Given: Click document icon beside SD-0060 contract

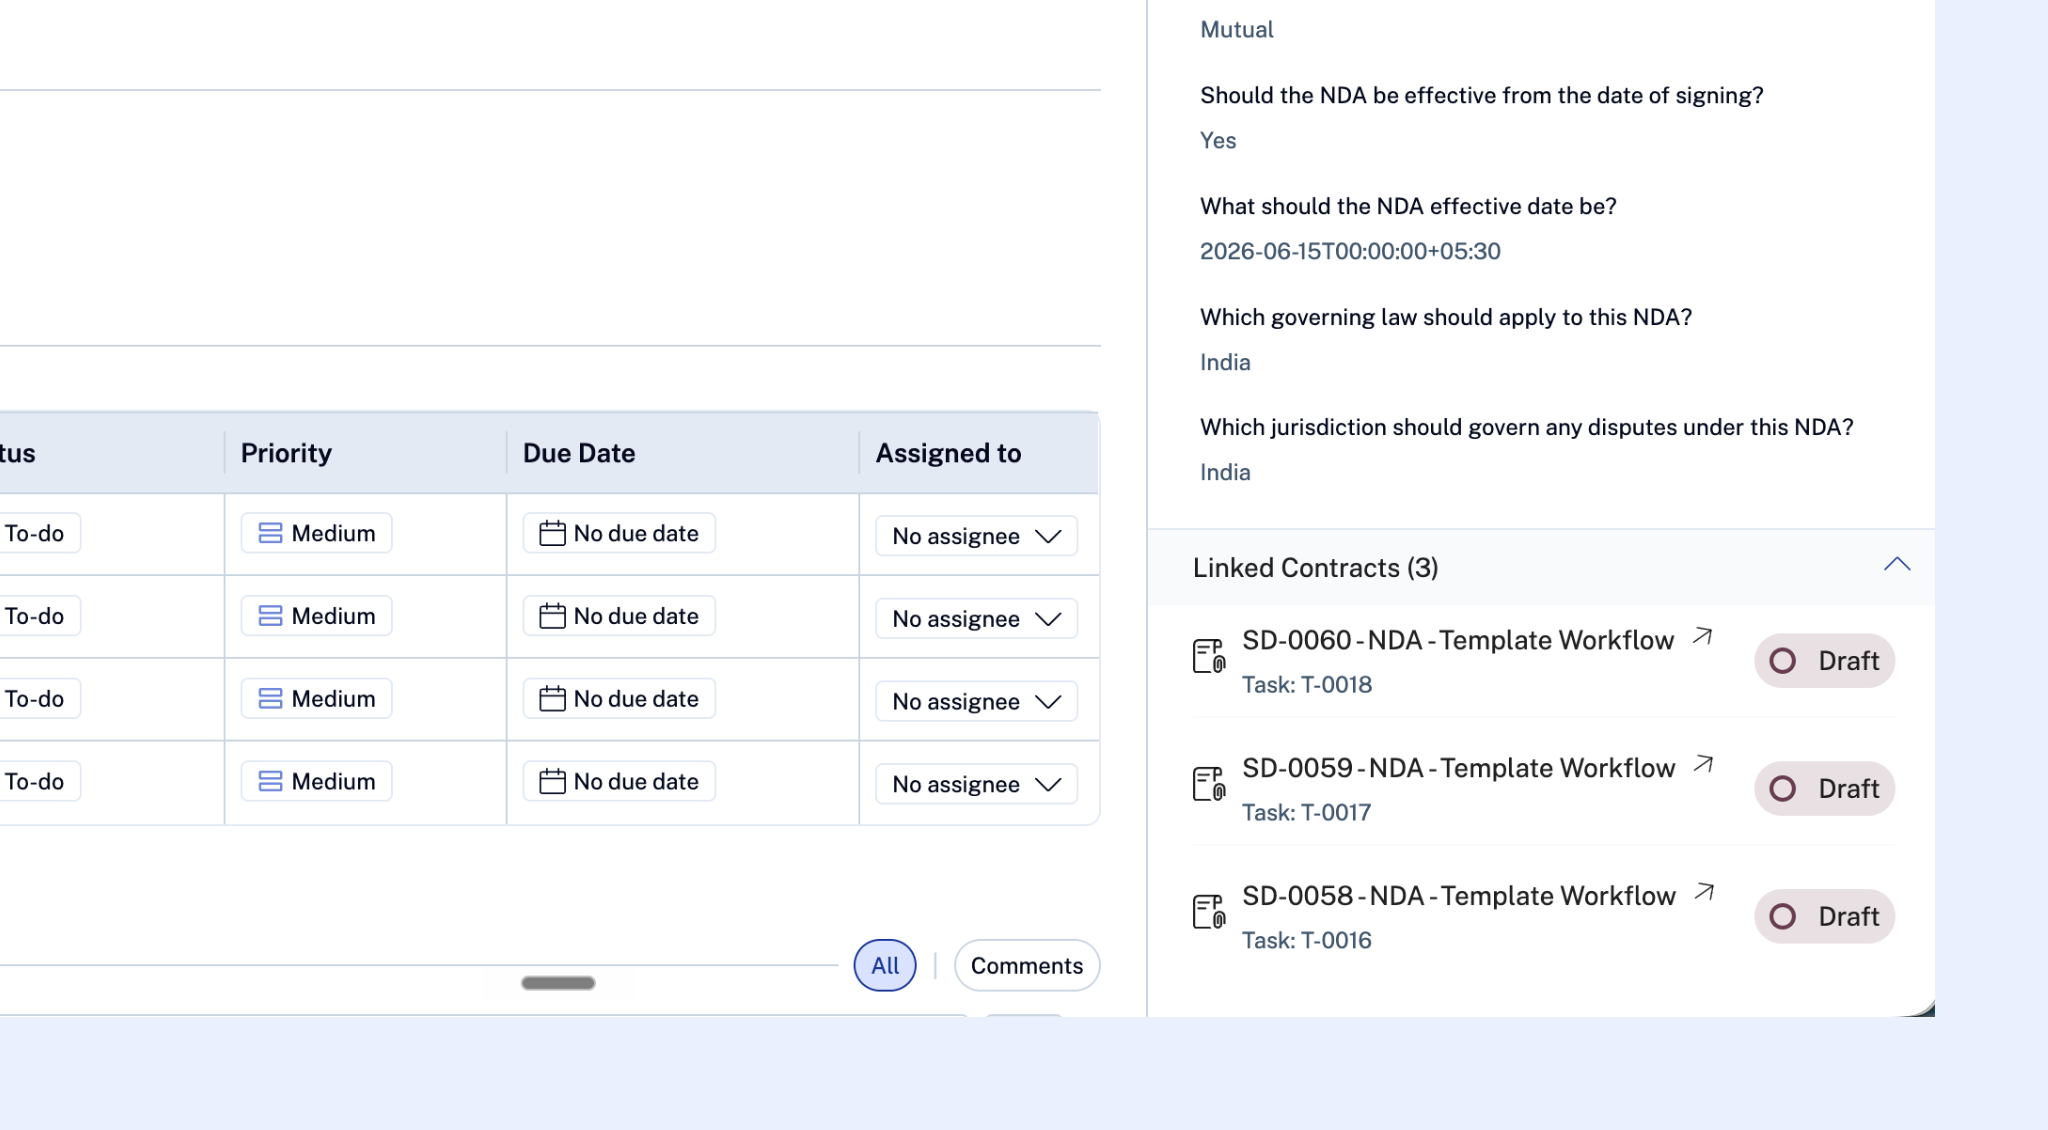Looking at the screenshot, I should click(1209, 656).
